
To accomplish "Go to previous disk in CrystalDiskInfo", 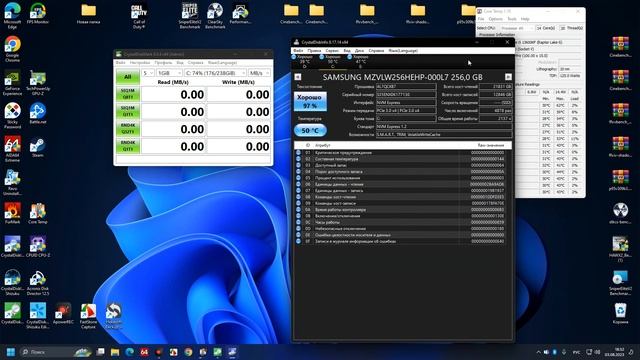I will pyautogui.click(x=298, y=77).
